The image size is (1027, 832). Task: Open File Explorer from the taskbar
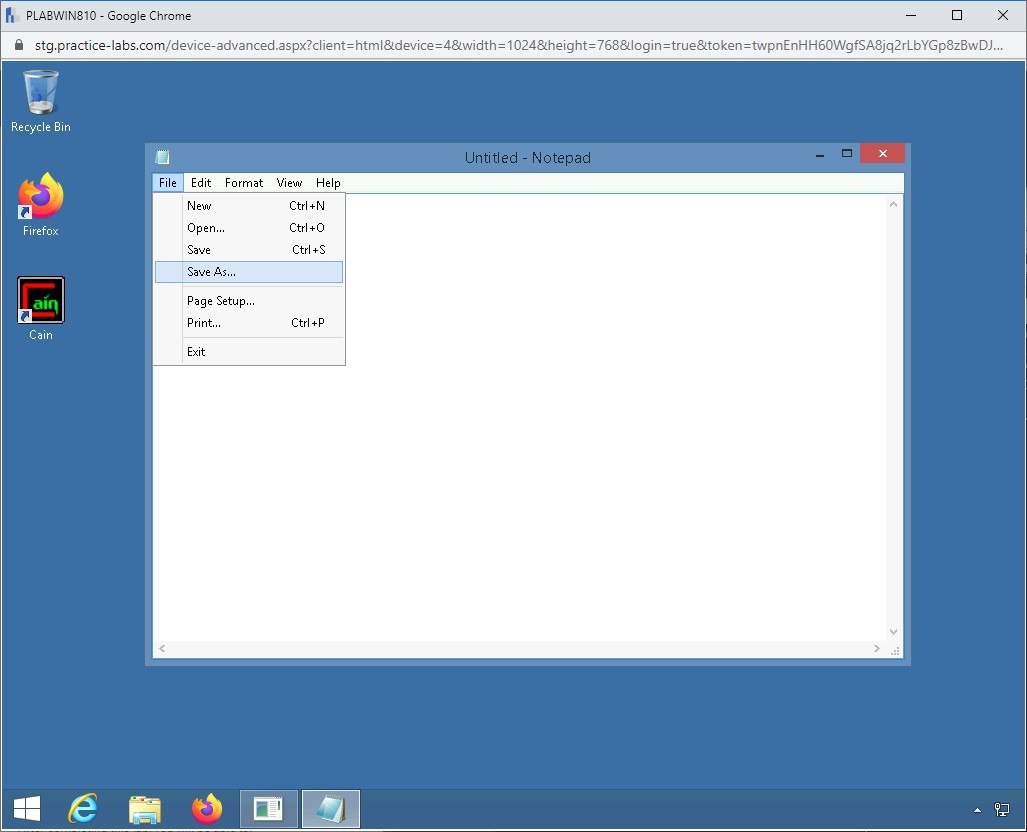tap(145, 809)
